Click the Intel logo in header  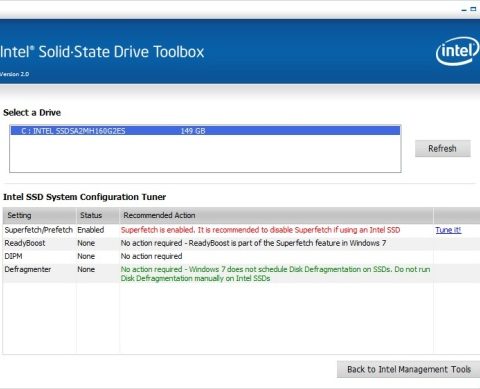click(457, 51)
